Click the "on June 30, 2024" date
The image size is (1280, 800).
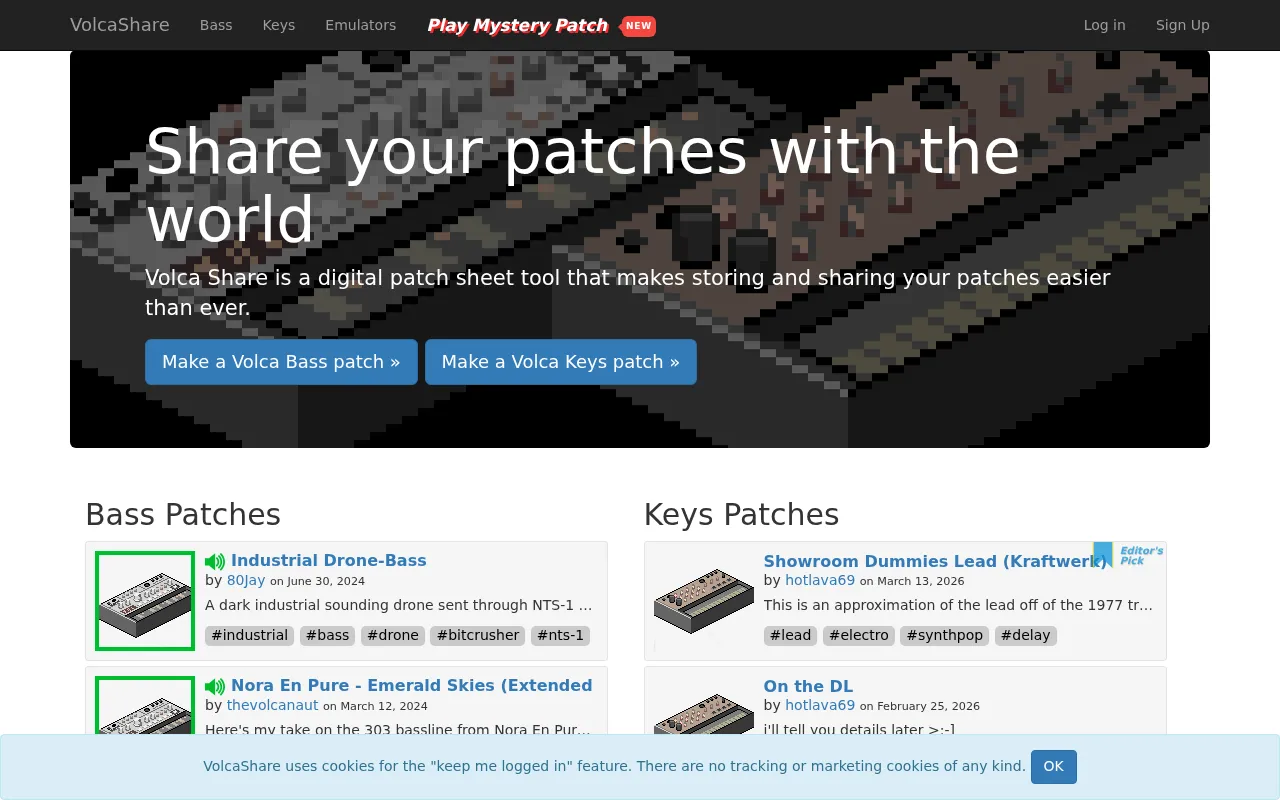[317, 581]
